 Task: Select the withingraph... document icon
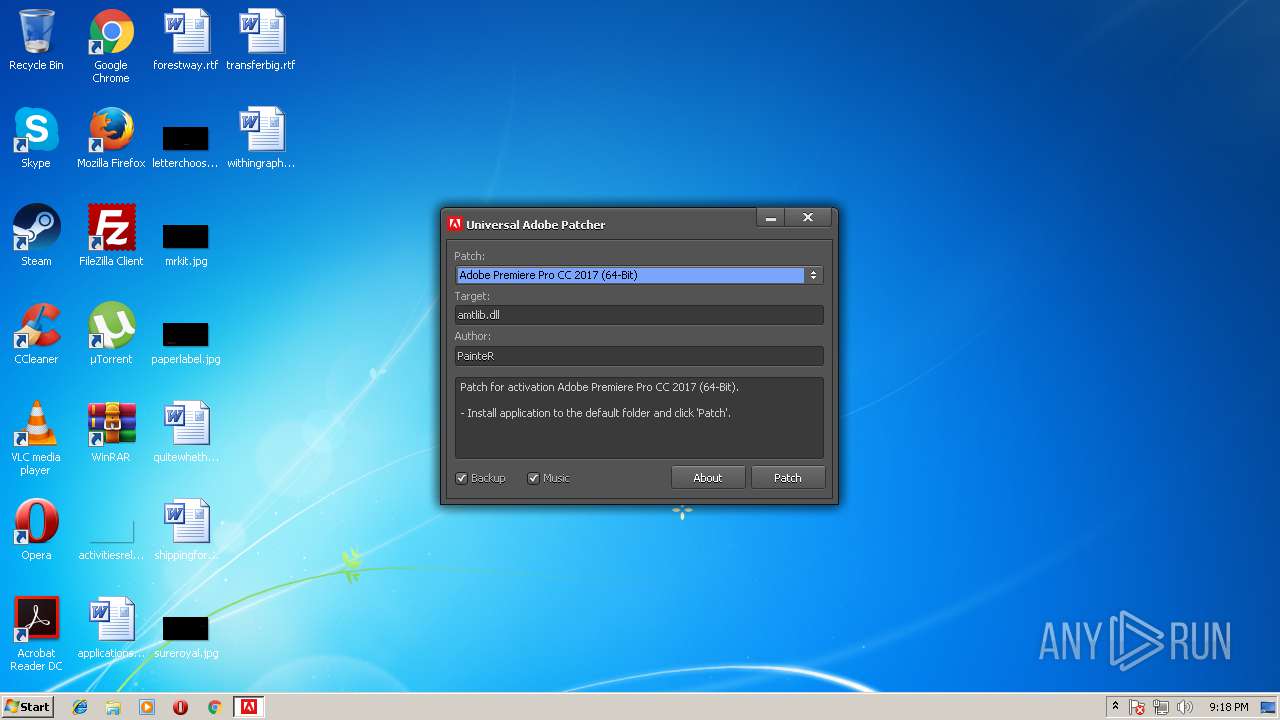click(x=261, y=138)
